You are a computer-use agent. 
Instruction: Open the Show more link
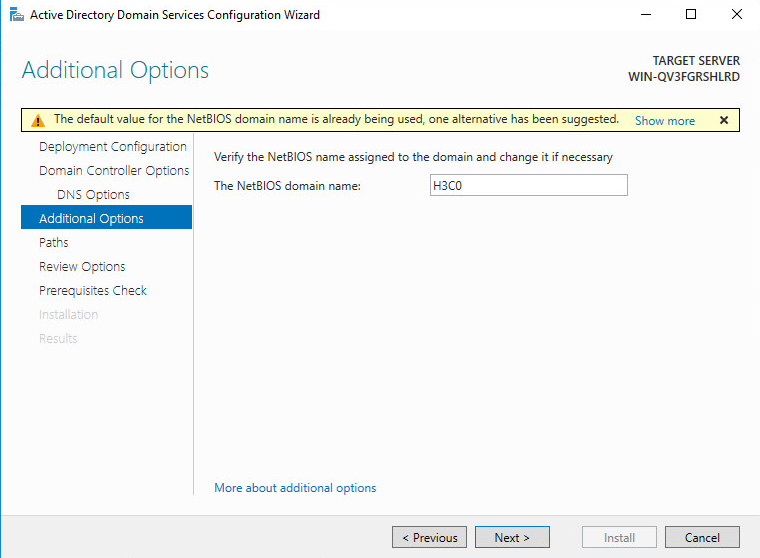pyautogui.click(x=665, y=121)
